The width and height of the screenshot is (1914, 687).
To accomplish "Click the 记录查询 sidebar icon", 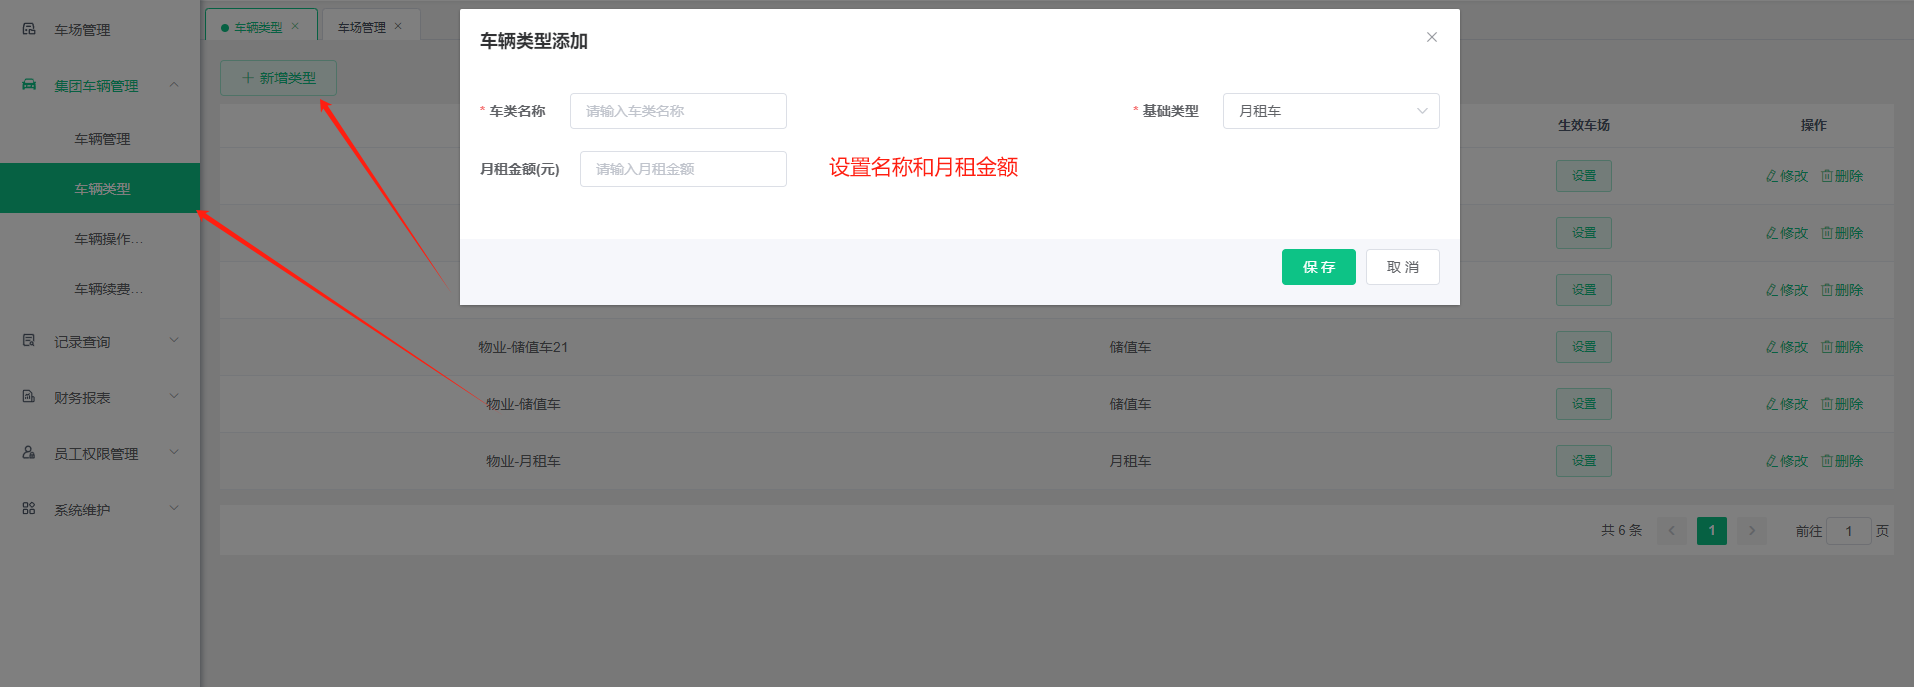I will (29, 341).
